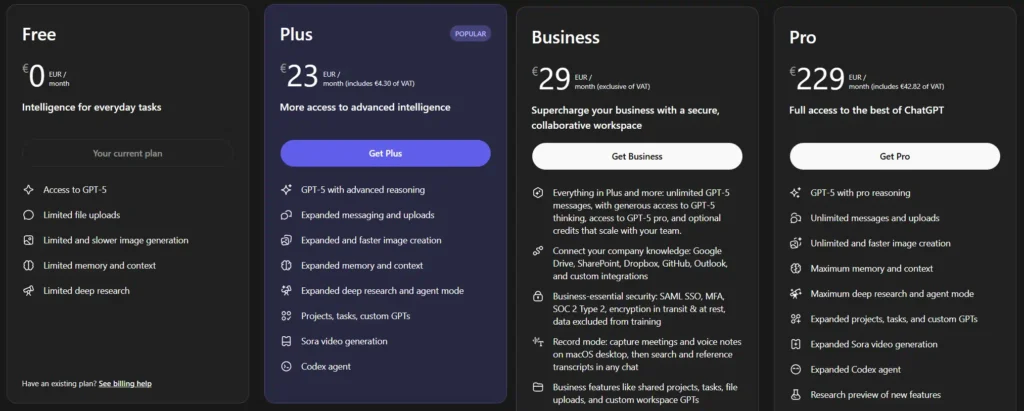Click the icon next to 'Limited file uploads'

pos(28,214)
